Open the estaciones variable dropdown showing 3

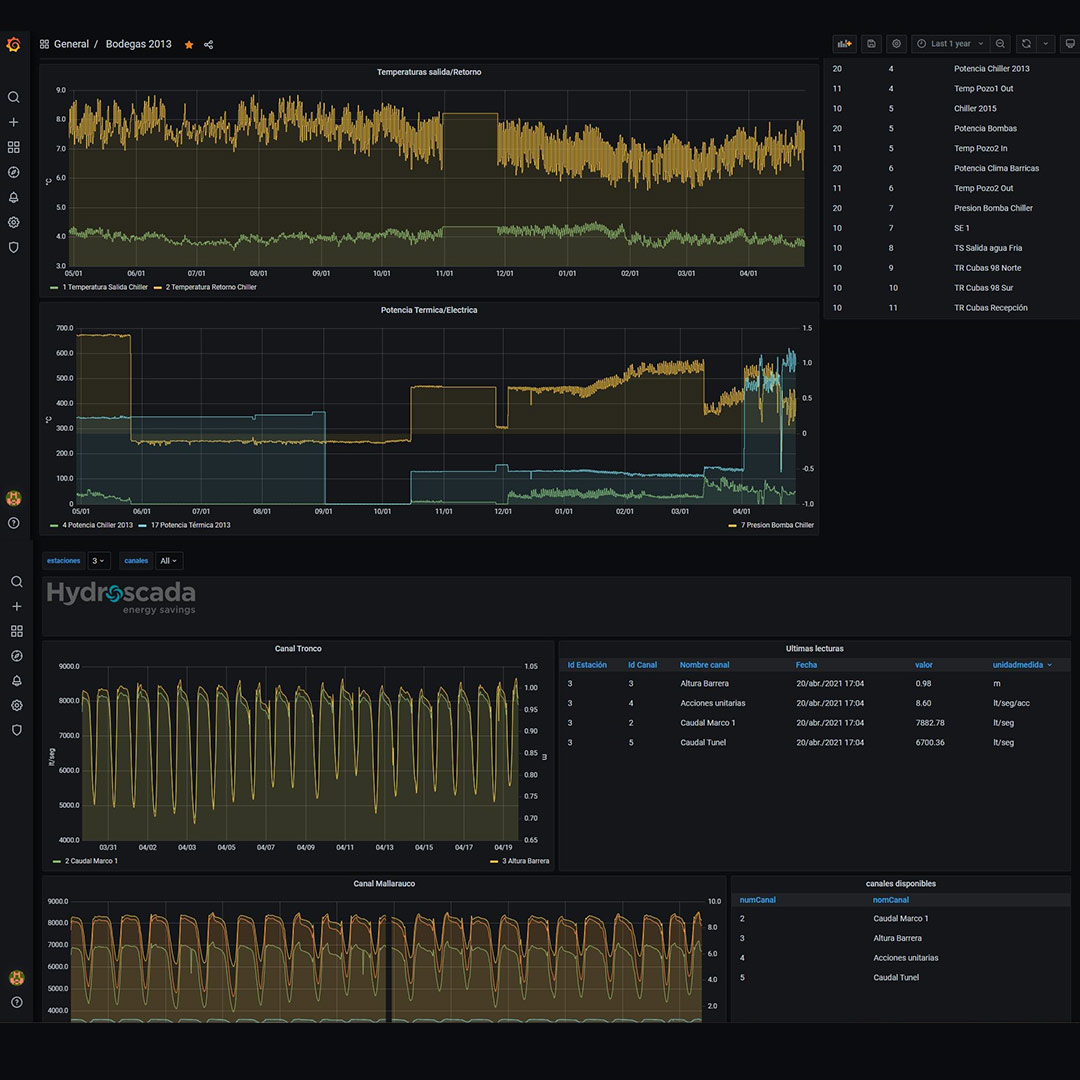click(x=98, y=561)
